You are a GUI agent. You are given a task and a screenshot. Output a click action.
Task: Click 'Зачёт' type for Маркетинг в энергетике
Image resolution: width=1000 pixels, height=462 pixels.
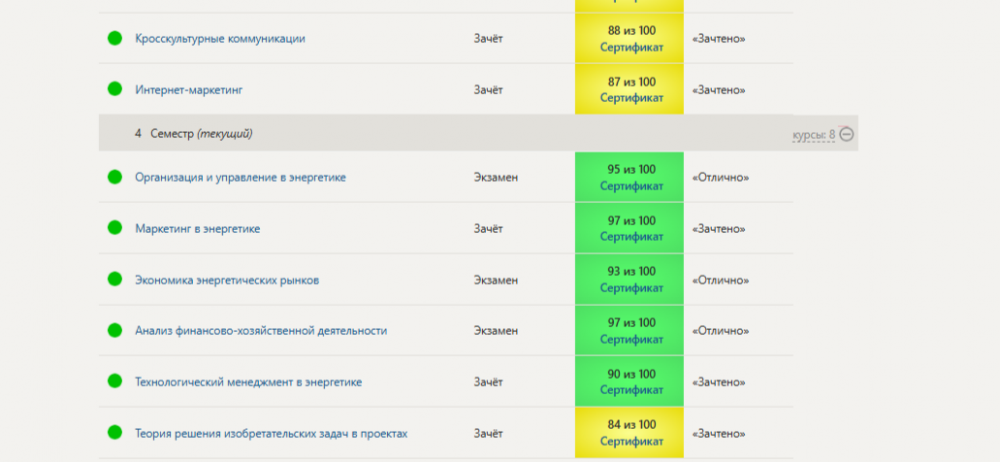[x=488, y=228]
